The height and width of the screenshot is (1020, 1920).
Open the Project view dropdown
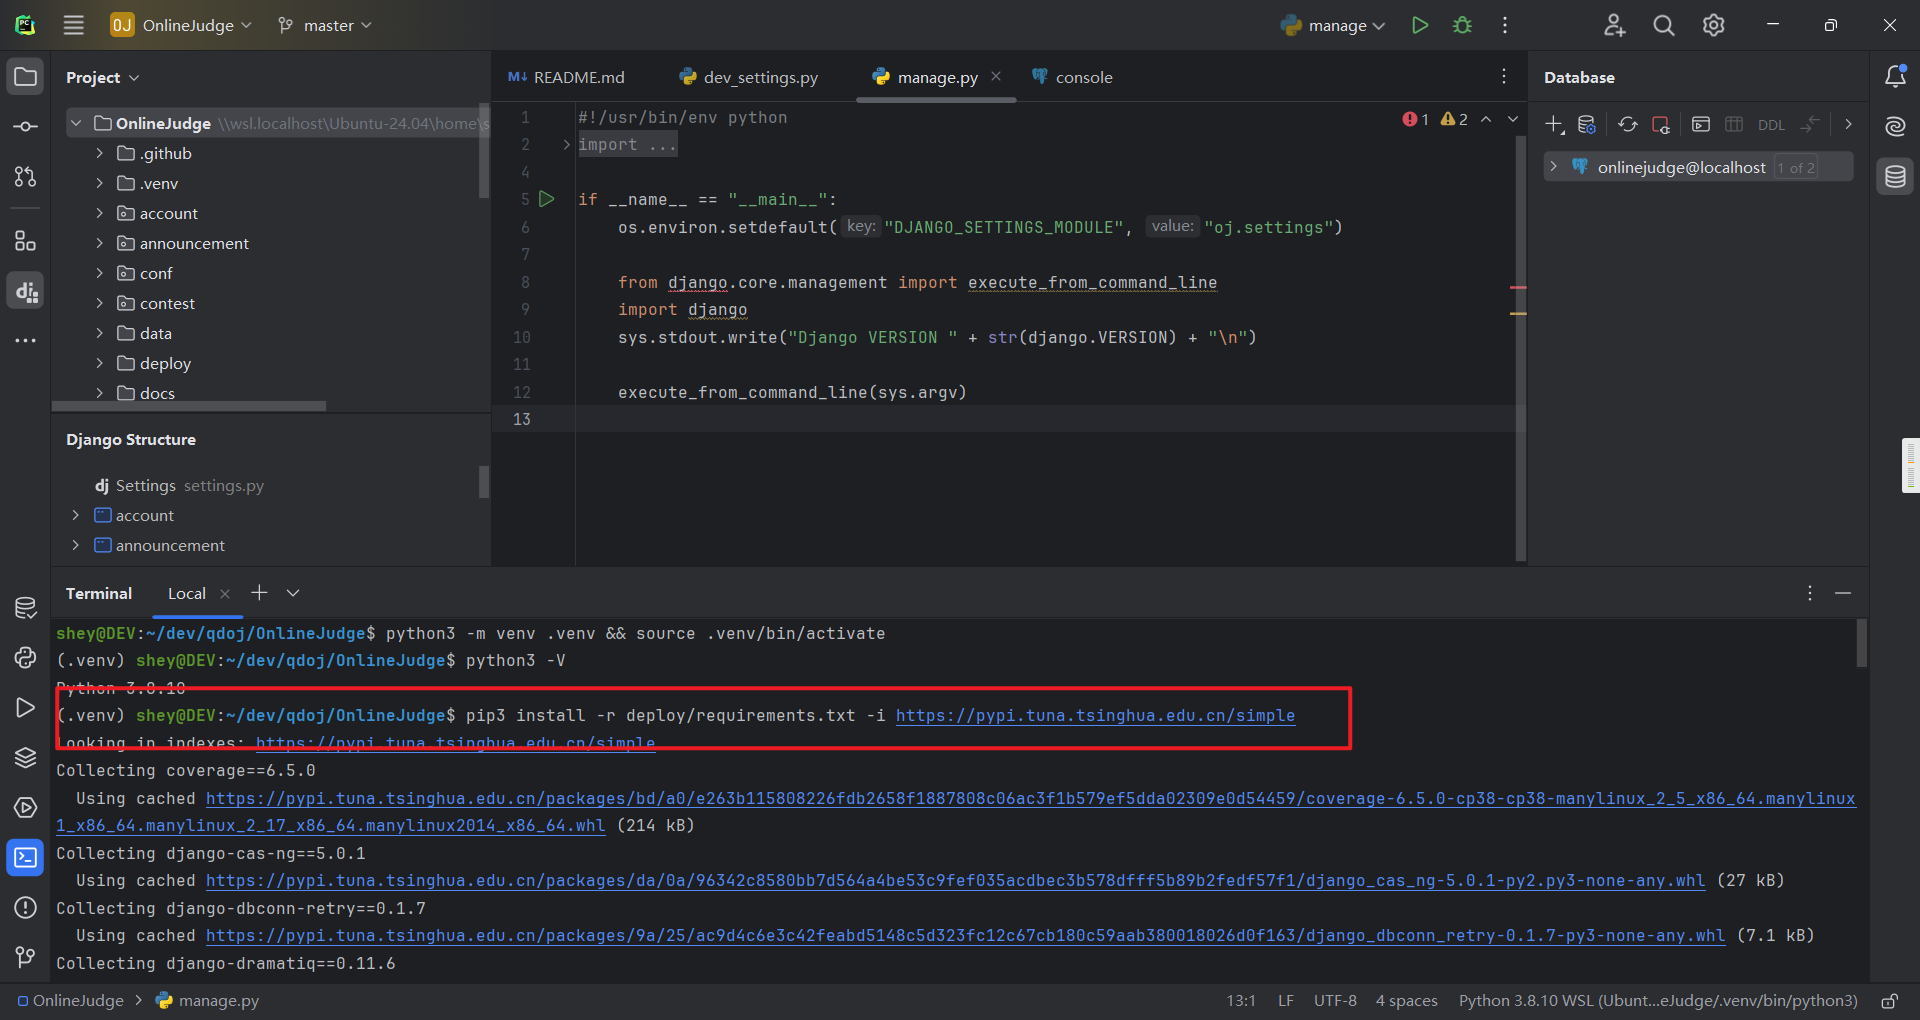pyautogui.click(x=103, y=77)
